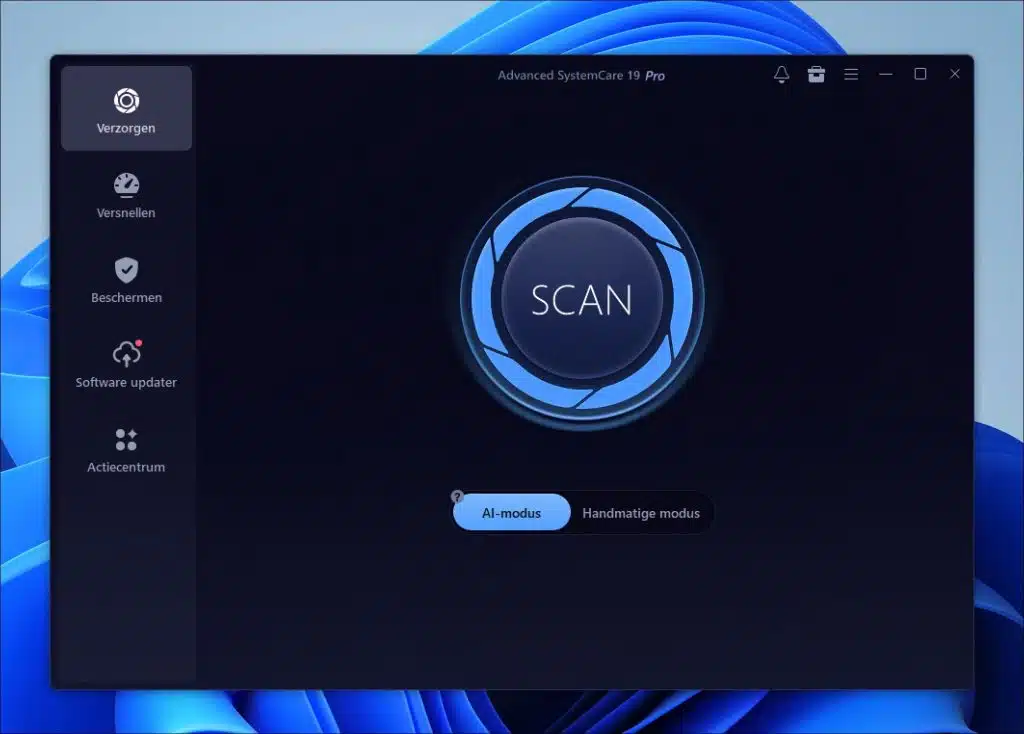Open the Beschermen shield section
Screen dimensions: 1024x734
(126, 280)
